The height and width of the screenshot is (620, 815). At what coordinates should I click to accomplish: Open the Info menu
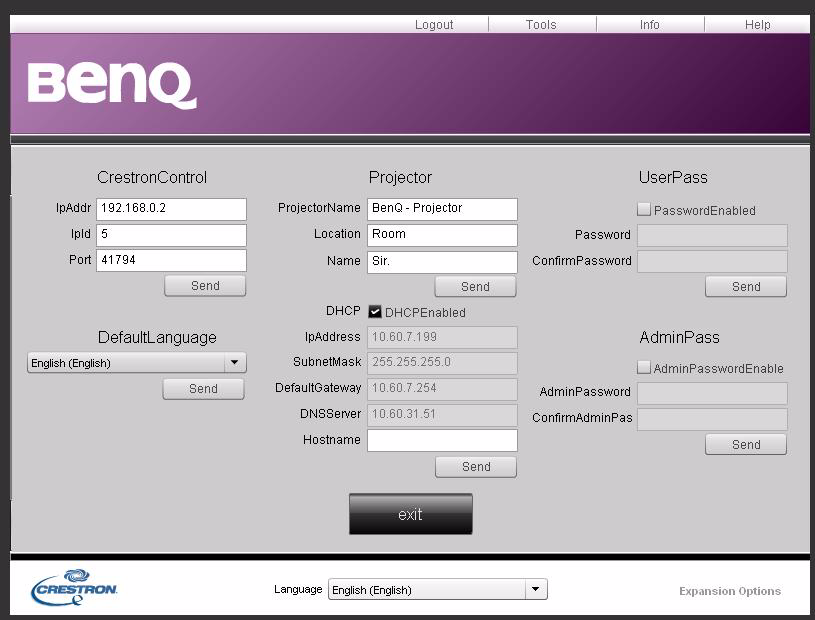tap(650, 24)
